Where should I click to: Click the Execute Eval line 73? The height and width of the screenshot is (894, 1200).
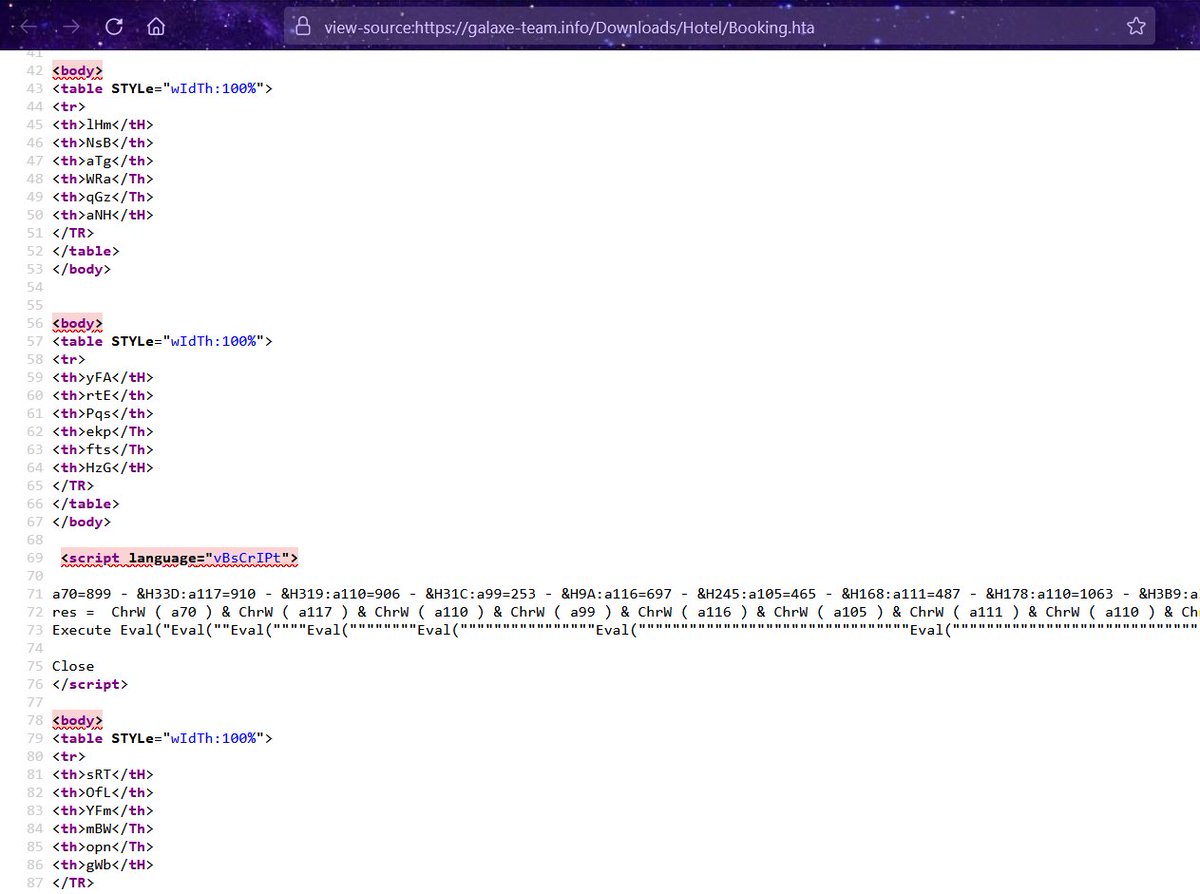(626, 629)
